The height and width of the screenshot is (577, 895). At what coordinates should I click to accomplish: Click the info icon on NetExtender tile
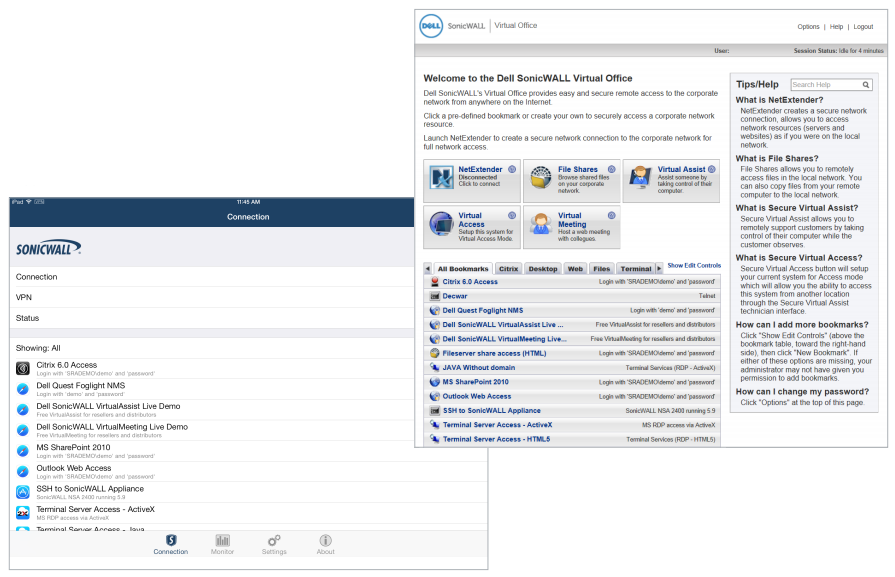pos(512,170)
